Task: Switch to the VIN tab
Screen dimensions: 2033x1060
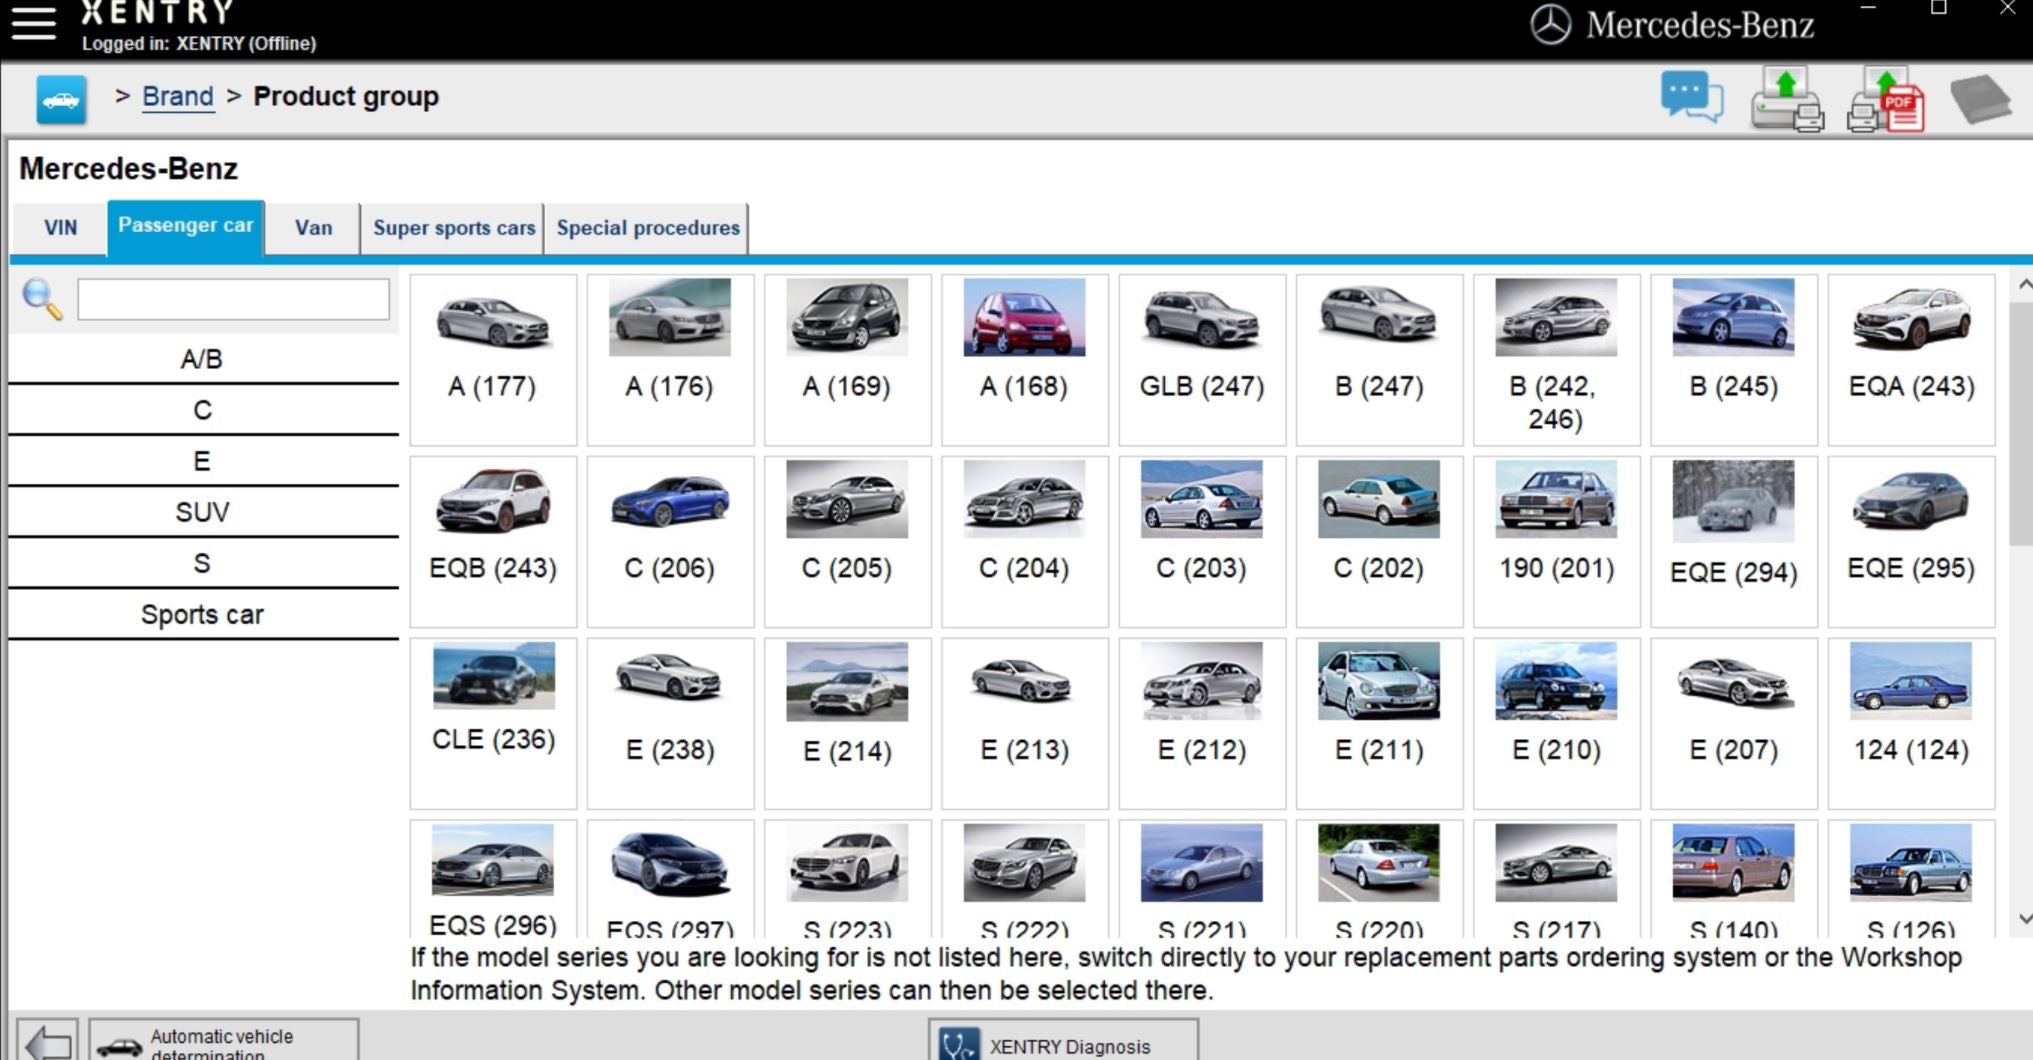Action: tap(60, 228)
